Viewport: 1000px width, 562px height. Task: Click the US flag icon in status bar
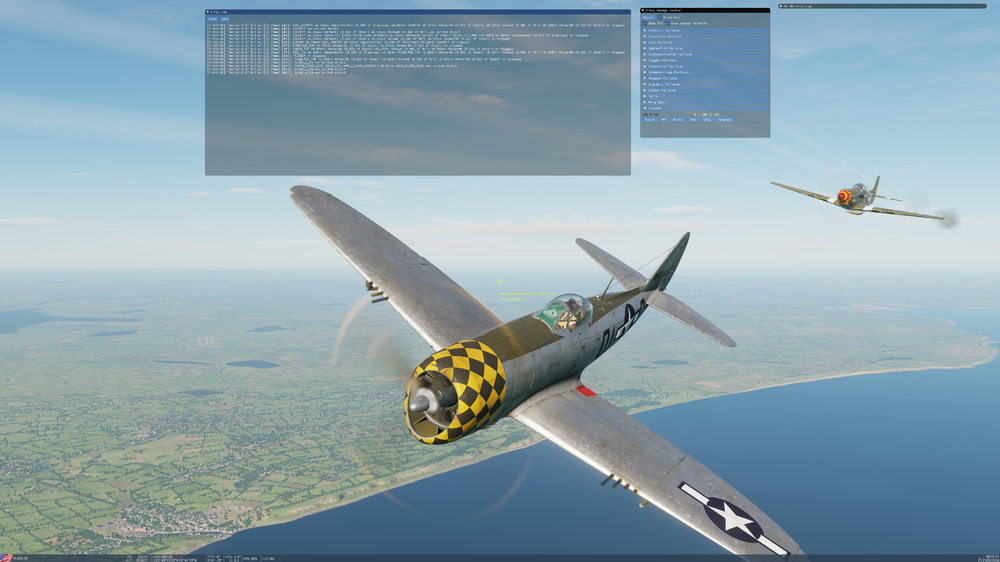pyautogui.click(x=6, y=558)
